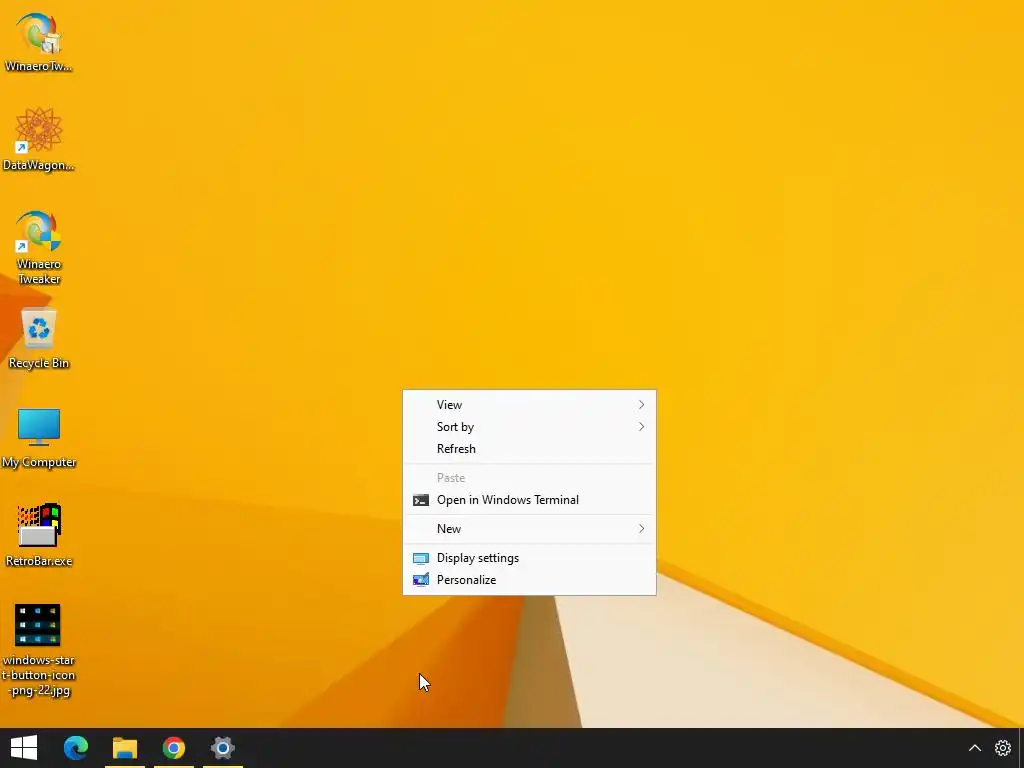The image size is (1024, 768).
Task: Select the DataWagon desktop shortcut
Action: [39, 139]
